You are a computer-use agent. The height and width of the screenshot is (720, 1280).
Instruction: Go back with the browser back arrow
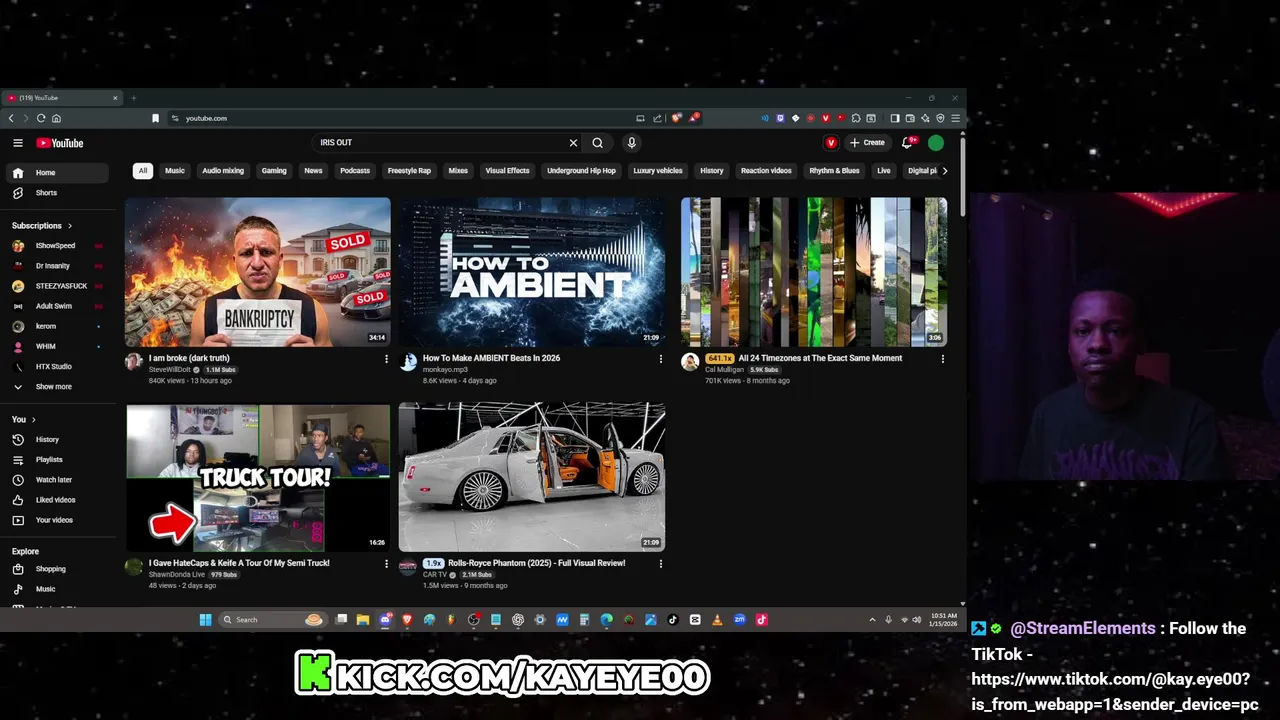11,118
